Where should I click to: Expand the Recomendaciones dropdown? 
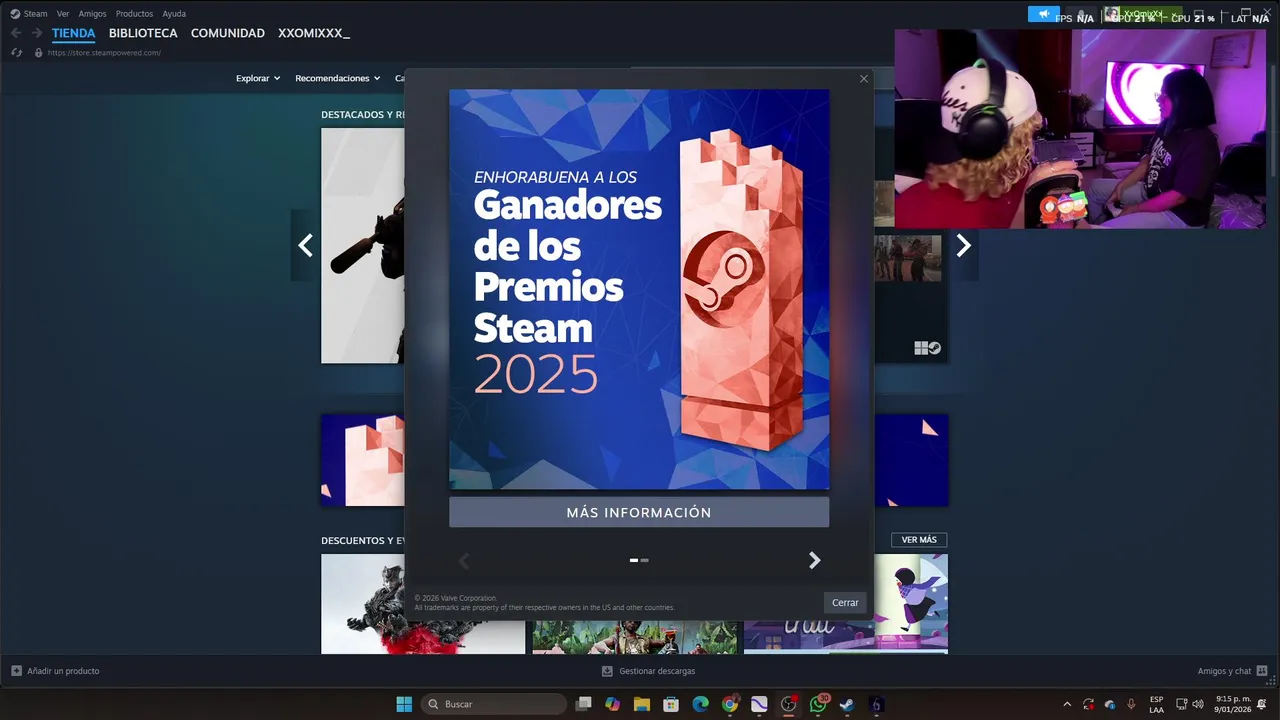point(338,78)
